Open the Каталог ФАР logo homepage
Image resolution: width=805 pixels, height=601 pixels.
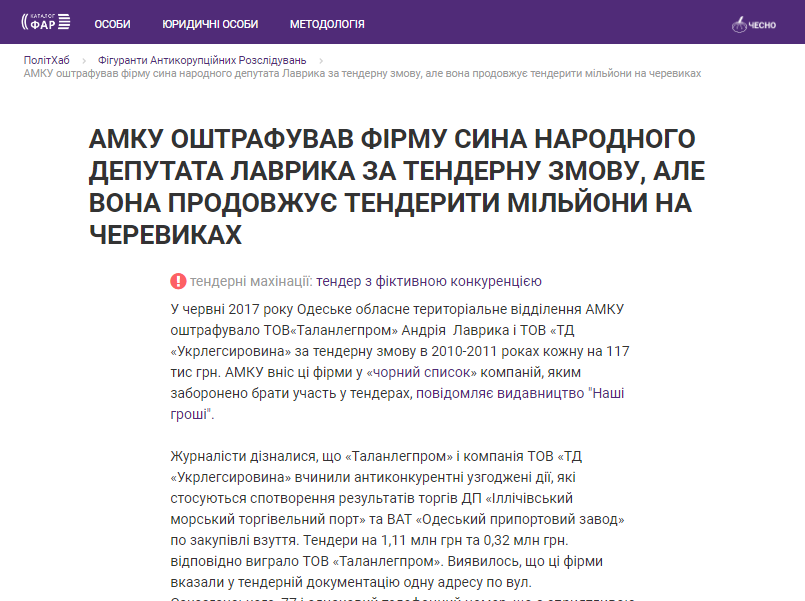[x=46, y=22]
